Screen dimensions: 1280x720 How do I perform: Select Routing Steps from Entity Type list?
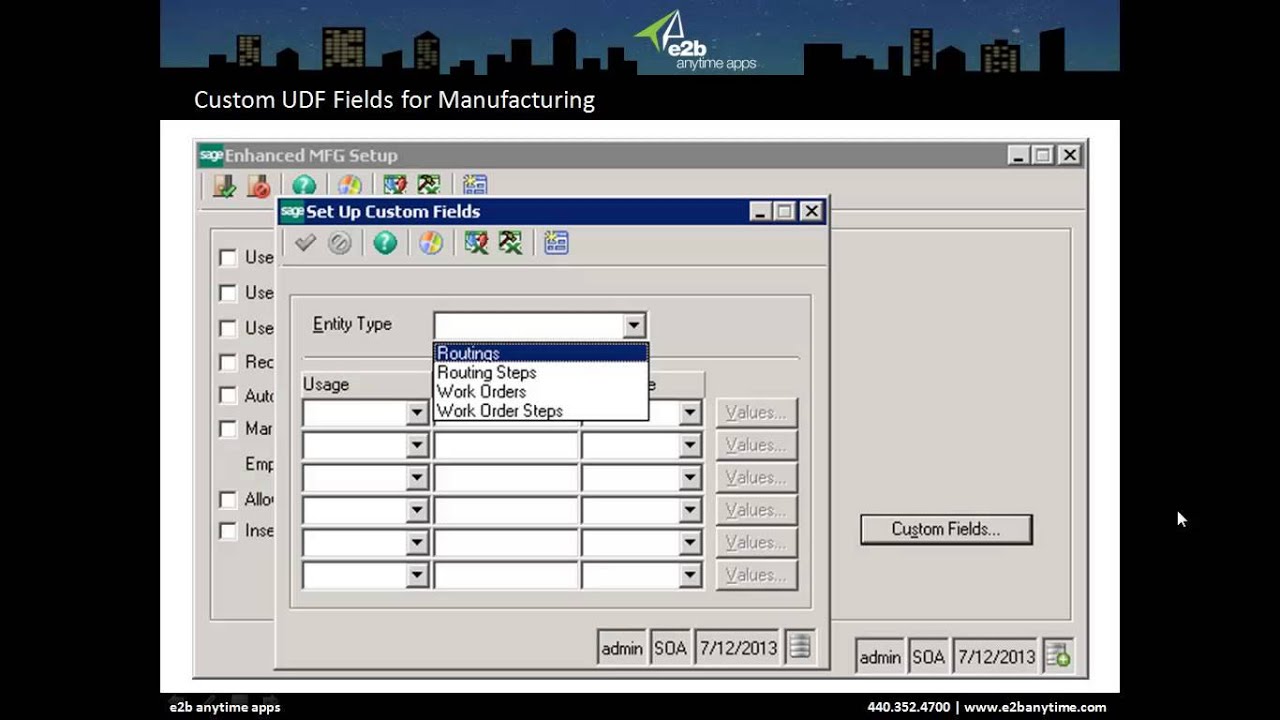(540, 372)
